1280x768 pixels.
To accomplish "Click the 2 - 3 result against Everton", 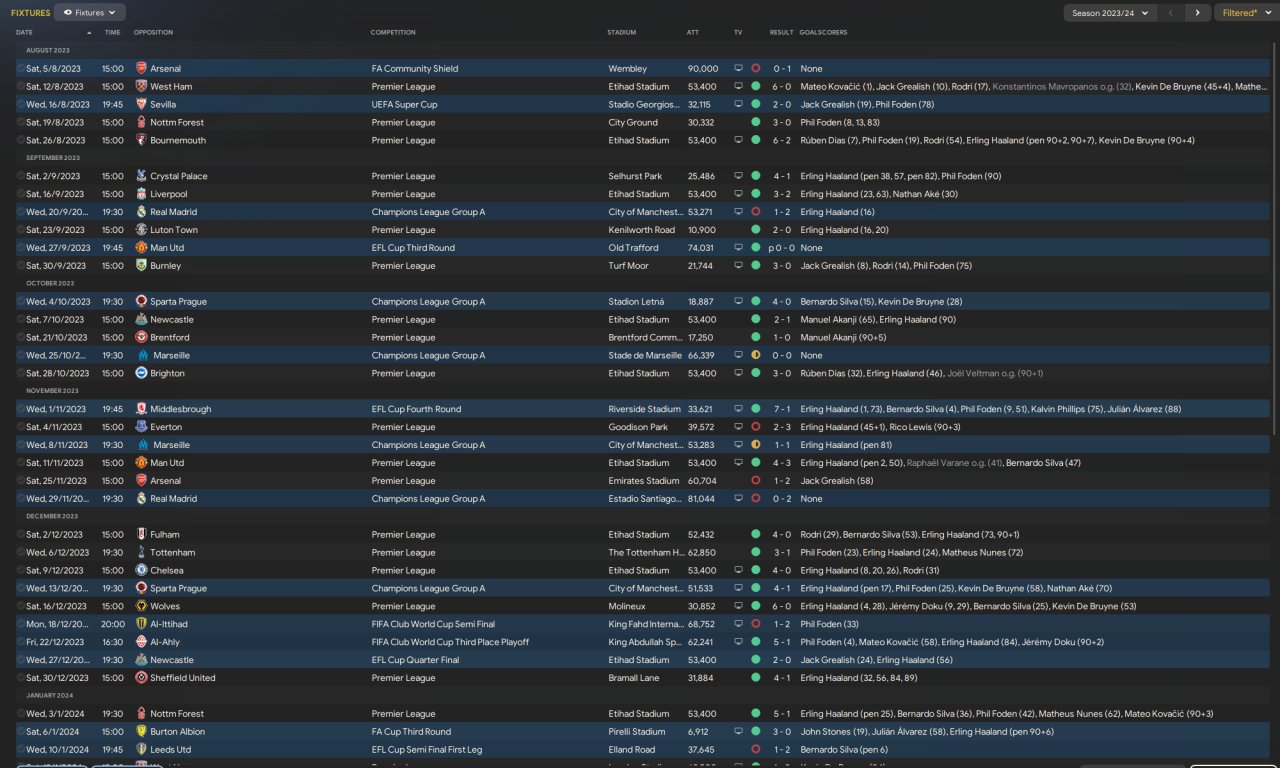I will (782, 427).
